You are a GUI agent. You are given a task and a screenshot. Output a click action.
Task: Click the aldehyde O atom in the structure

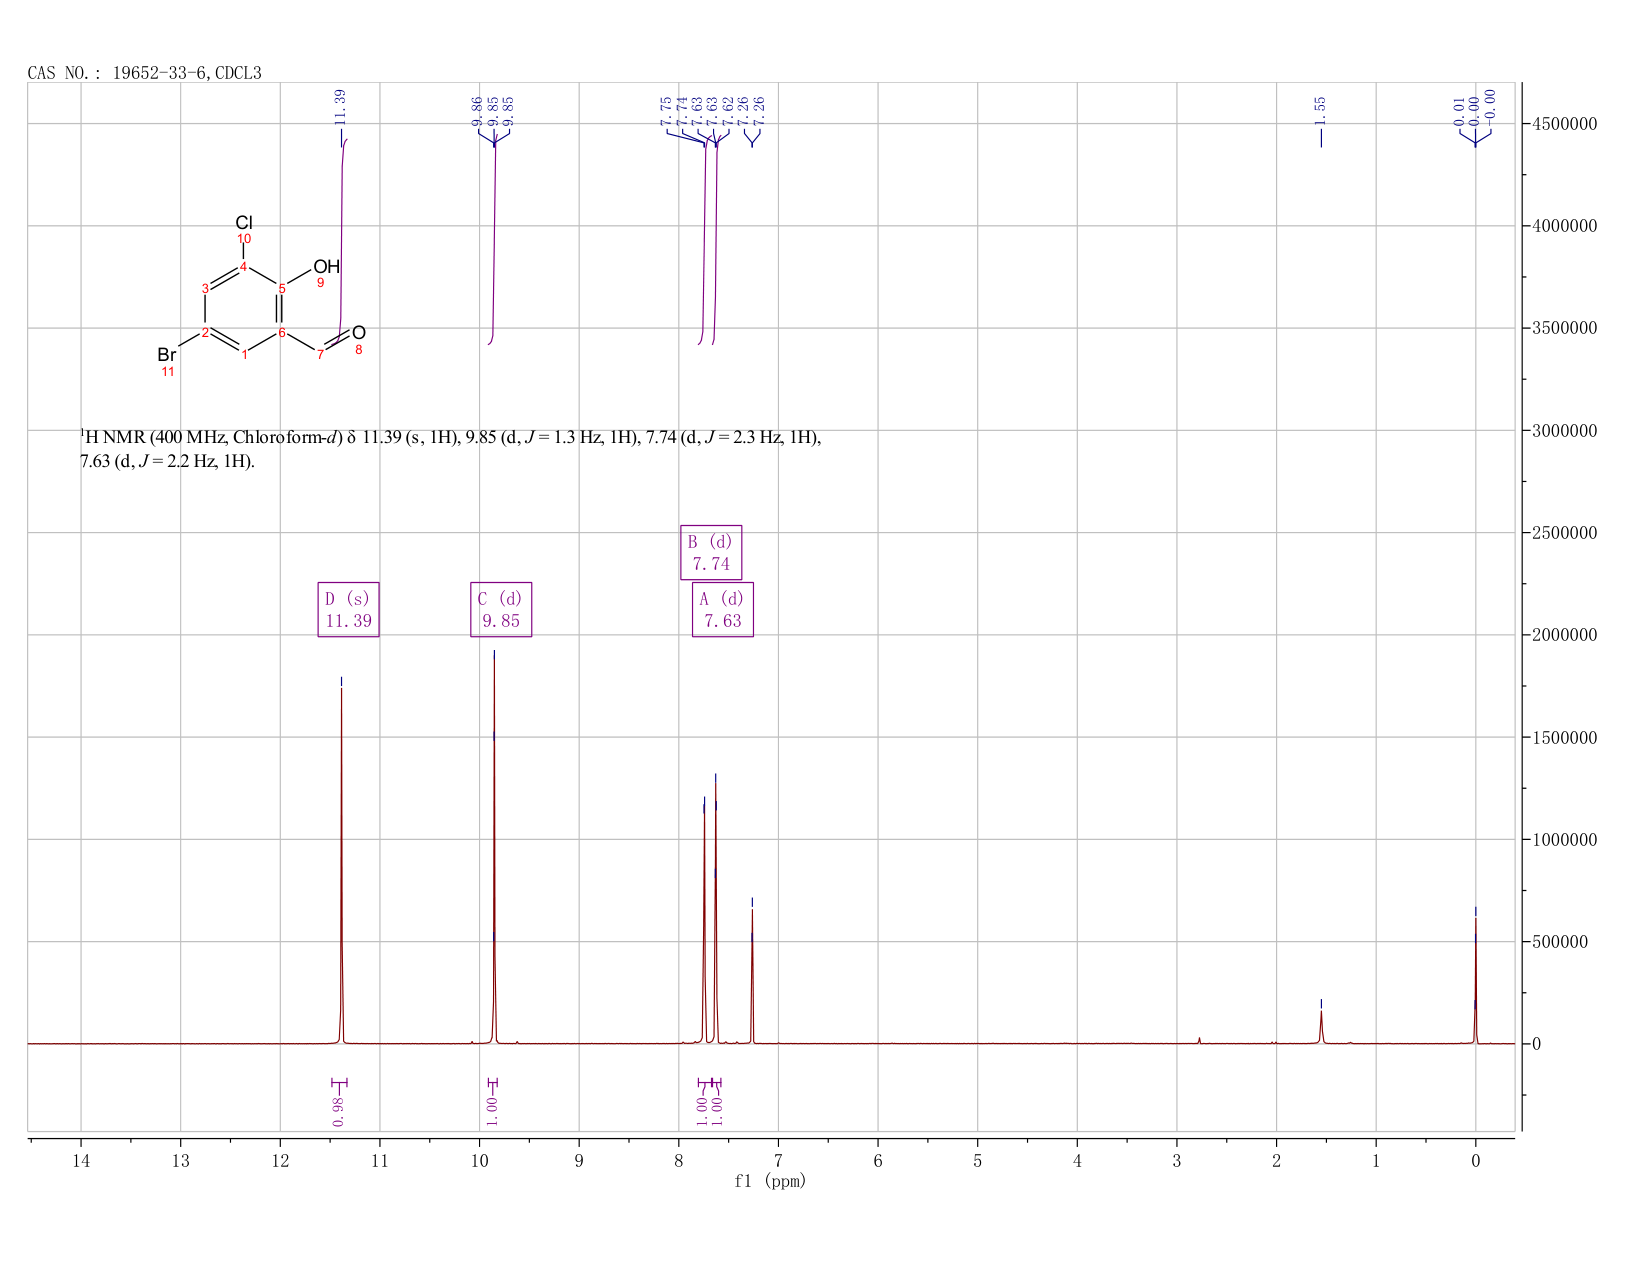tap(359, 332)
